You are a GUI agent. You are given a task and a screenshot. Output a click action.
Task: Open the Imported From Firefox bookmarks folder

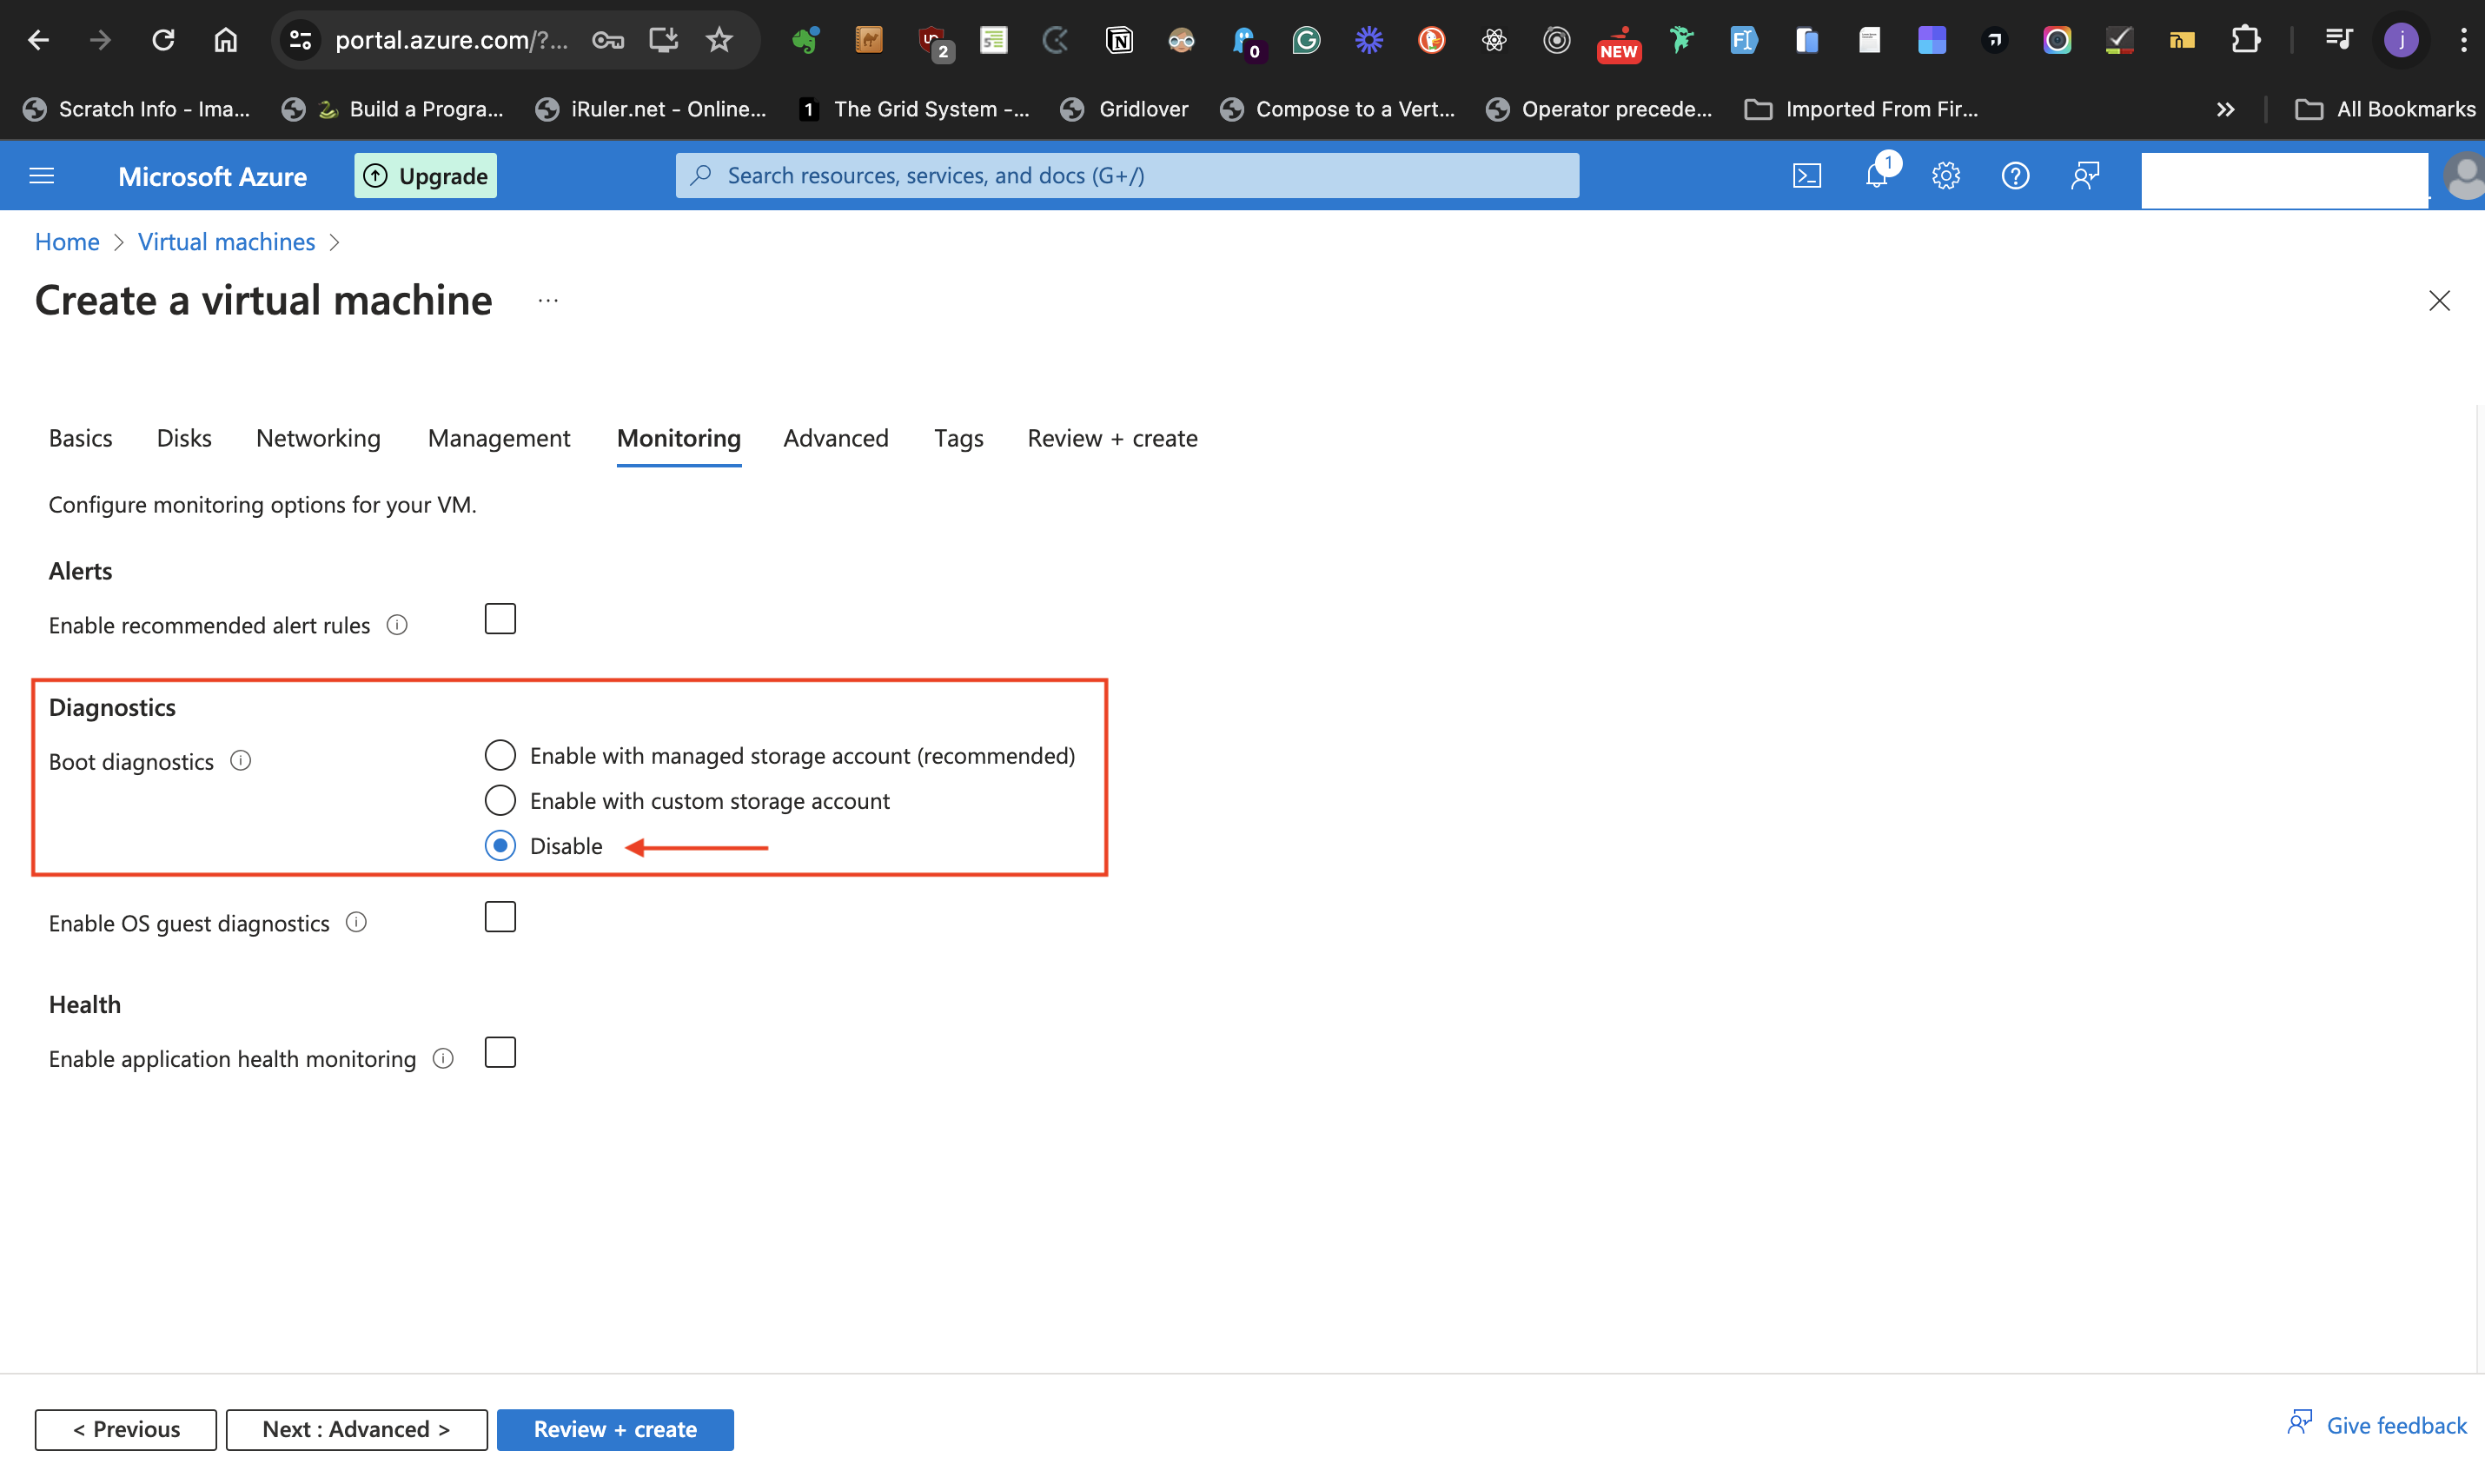[x=1861, y=109]
